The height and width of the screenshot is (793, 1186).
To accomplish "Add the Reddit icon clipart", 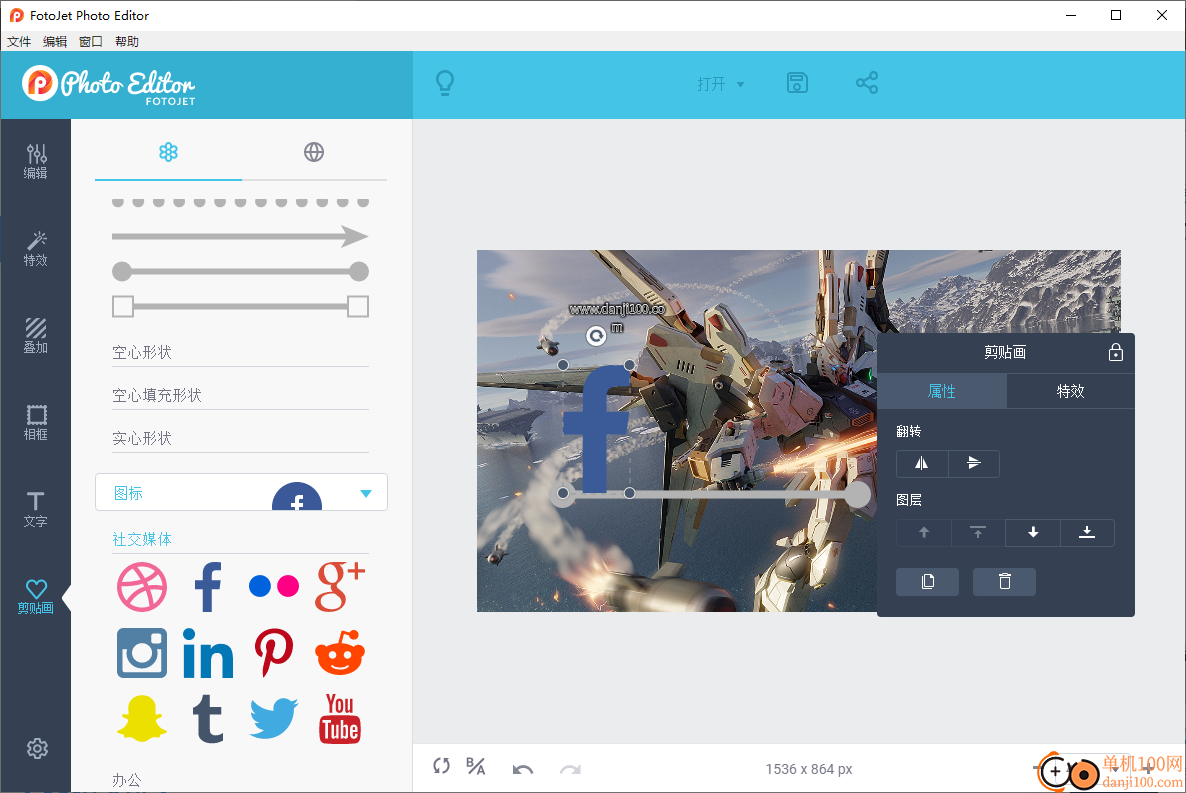I will [340, 652].
